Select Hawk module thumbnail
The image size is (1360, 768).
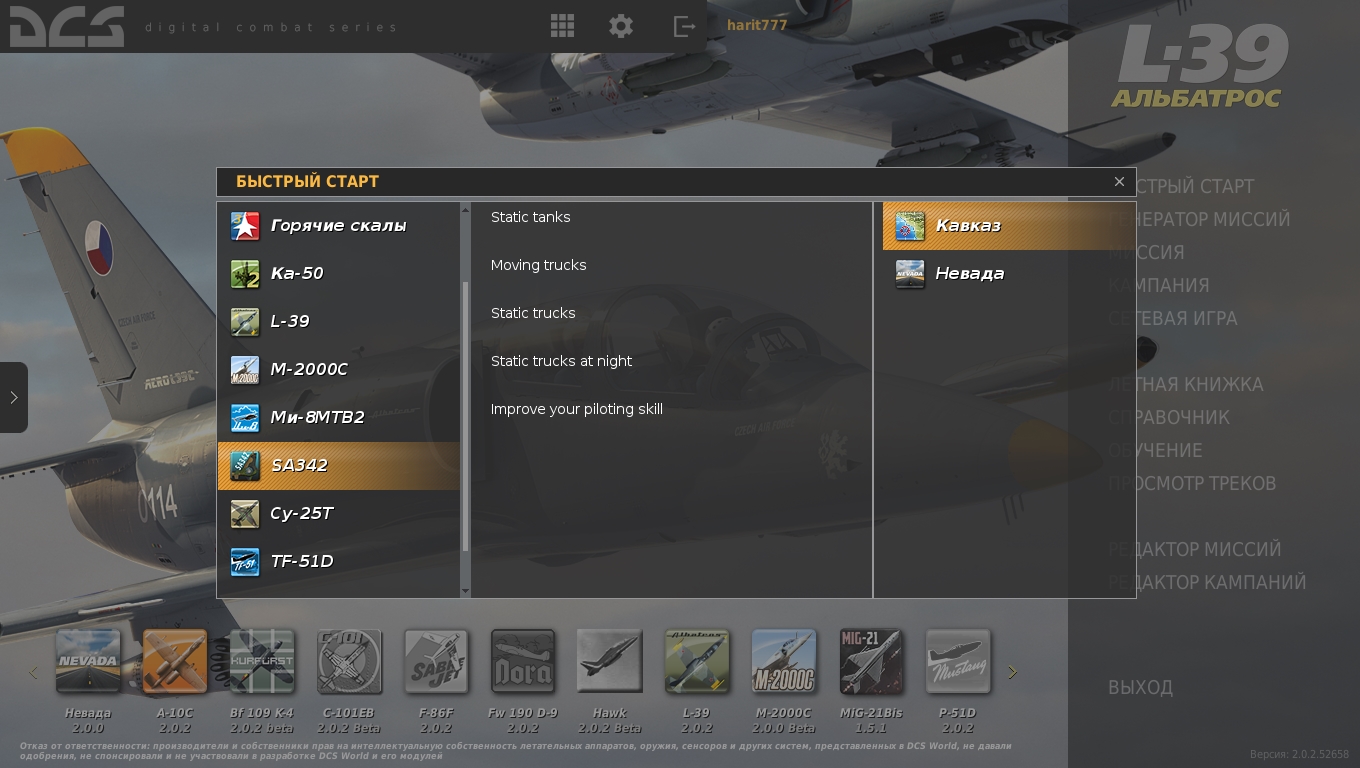(610, 661)
